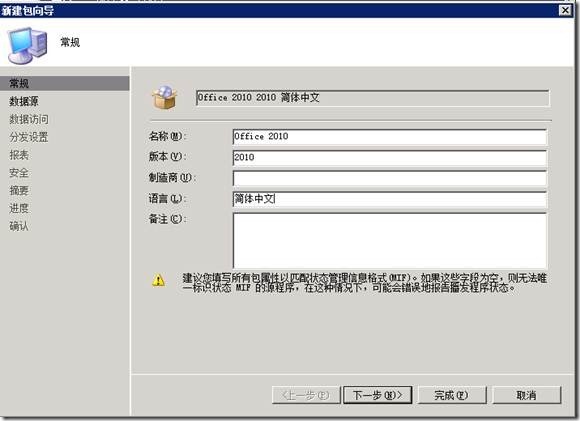The width and height of the screenshot is (580, 421).
Task: Click the 下一步 next button
Action: [x=378, y=395]
